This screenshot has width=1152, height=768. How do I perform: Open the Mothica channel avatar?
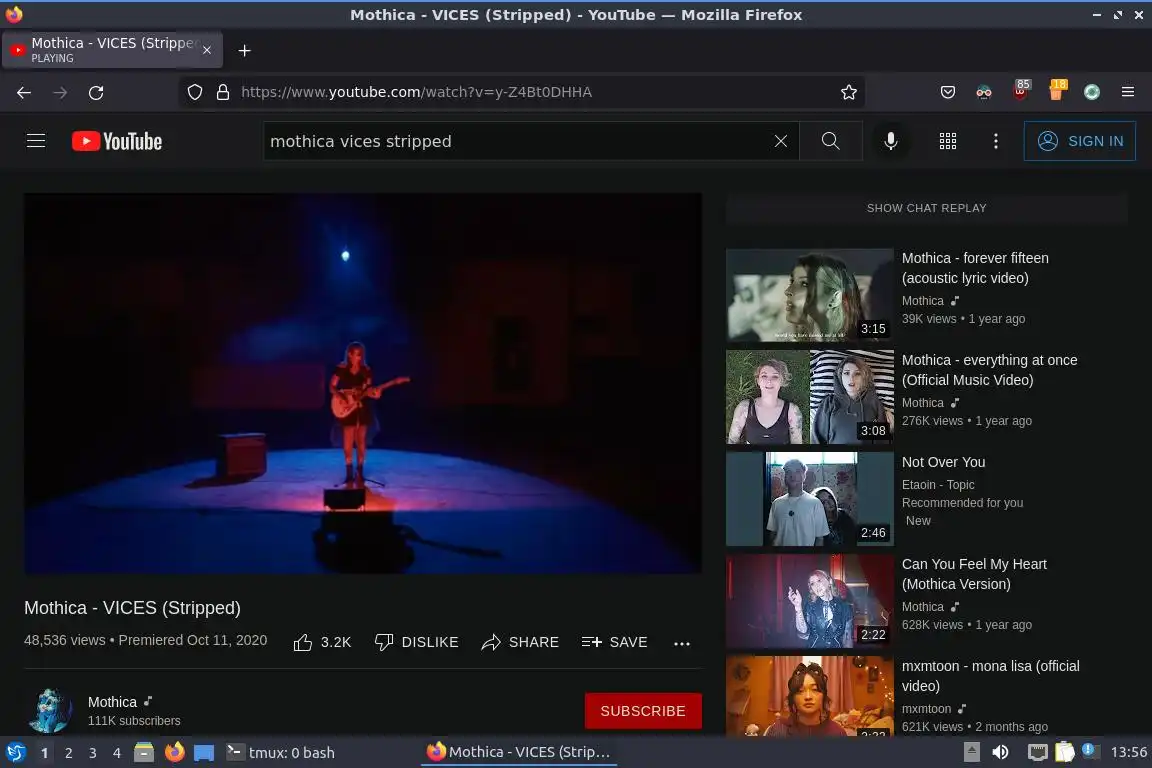coord(50,711)
